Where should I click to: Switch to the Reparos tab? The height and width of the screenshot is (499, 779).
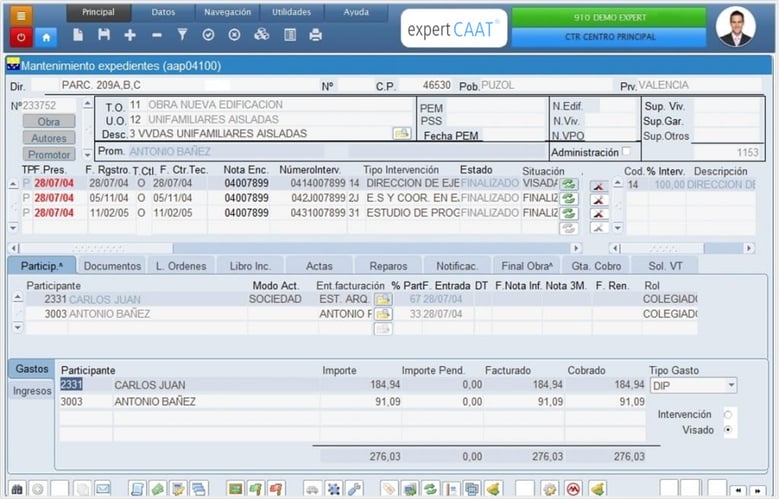pyautogui.click(x=389, y=266)
